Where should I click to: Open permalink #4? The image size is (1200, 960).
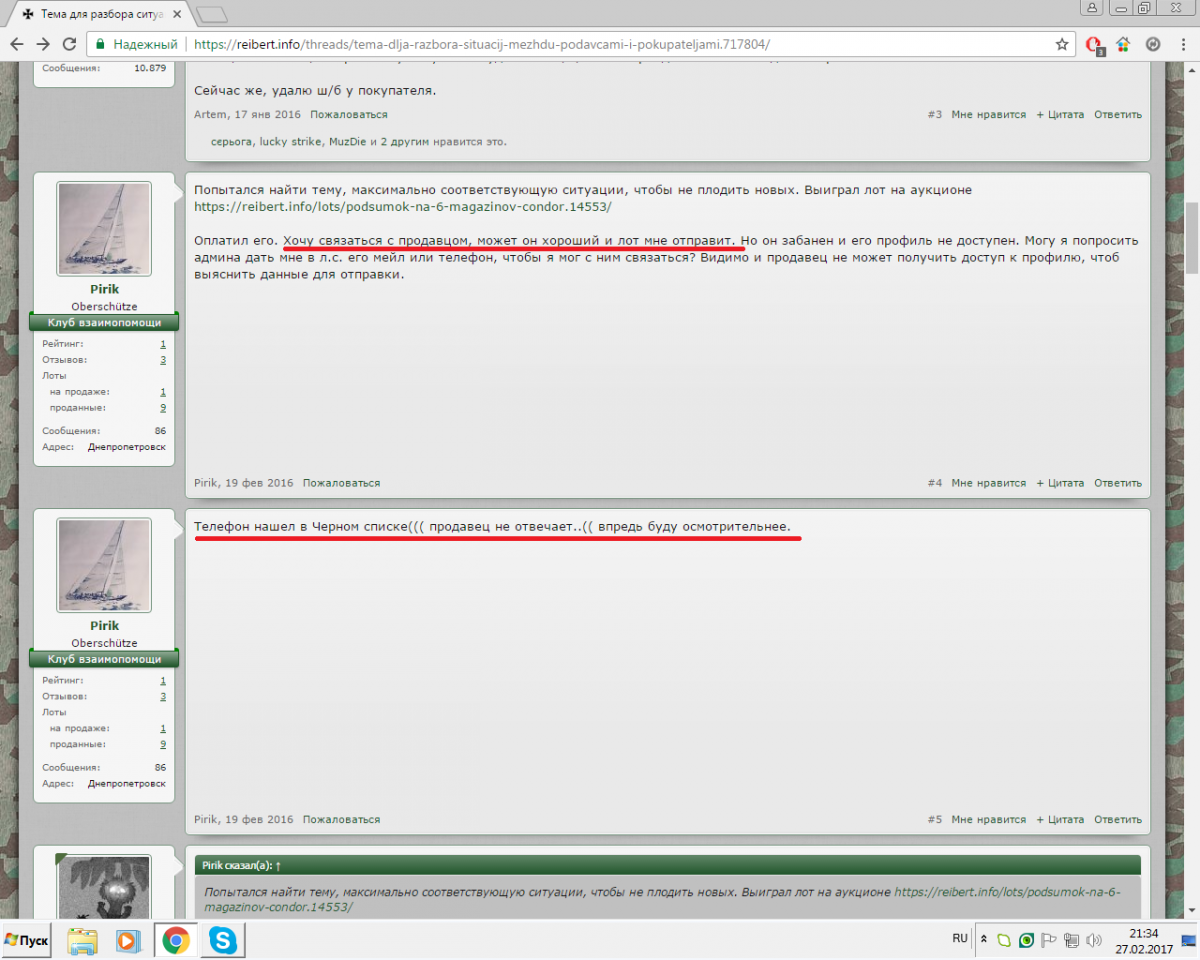click(935, 483)
